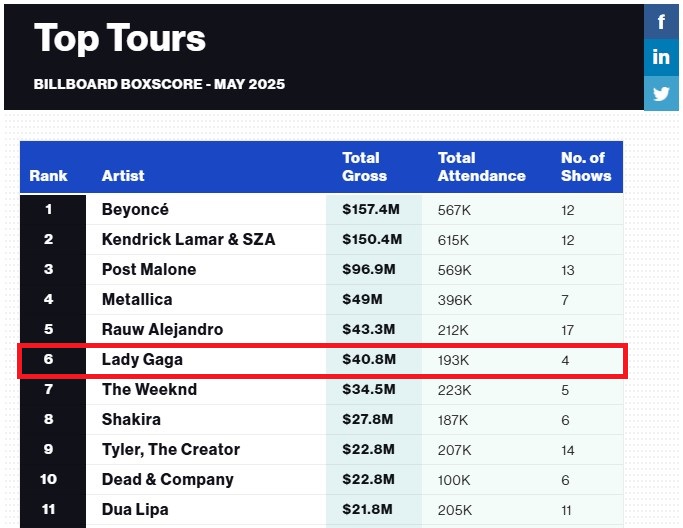Select Kendrick Lamar & SZA row
The height and width of the screenshot is (528, 683).
tap(188, 240)
